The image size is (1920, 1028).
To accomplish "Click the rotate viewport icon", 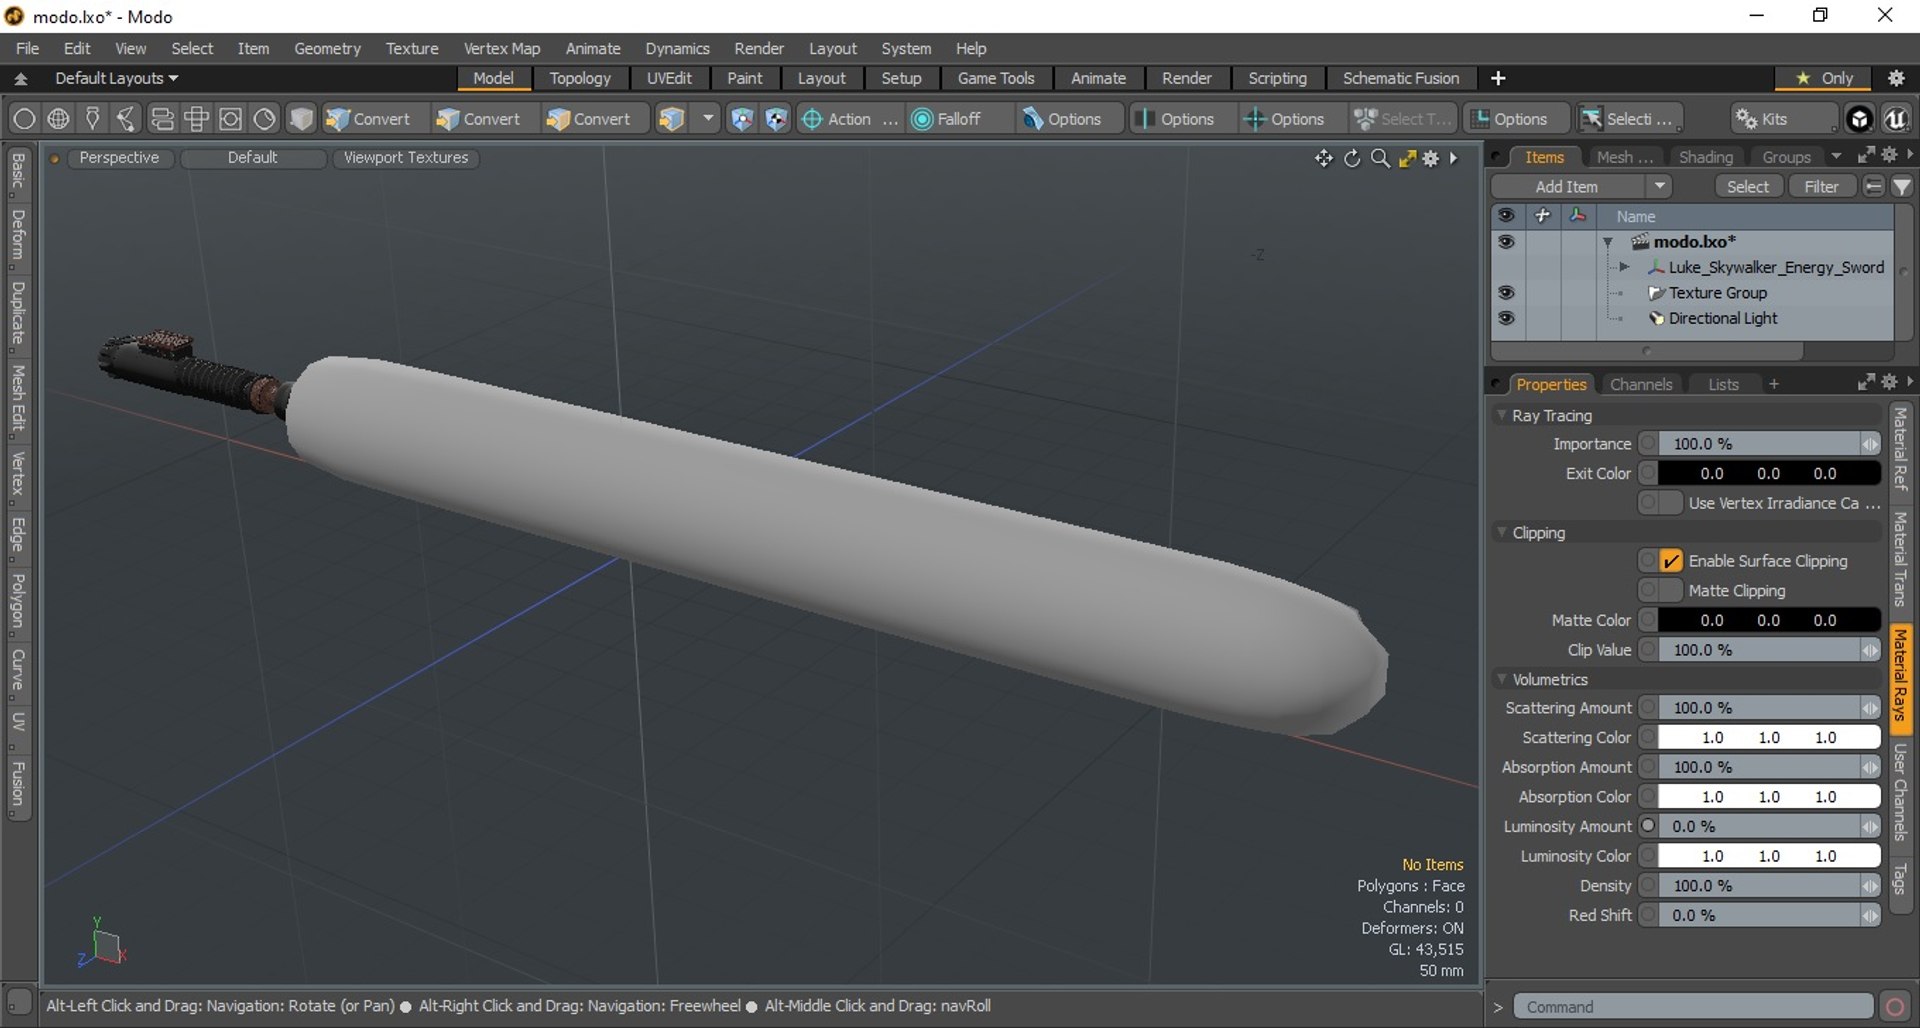I will pyautogui.click(x=1352, y=158).
